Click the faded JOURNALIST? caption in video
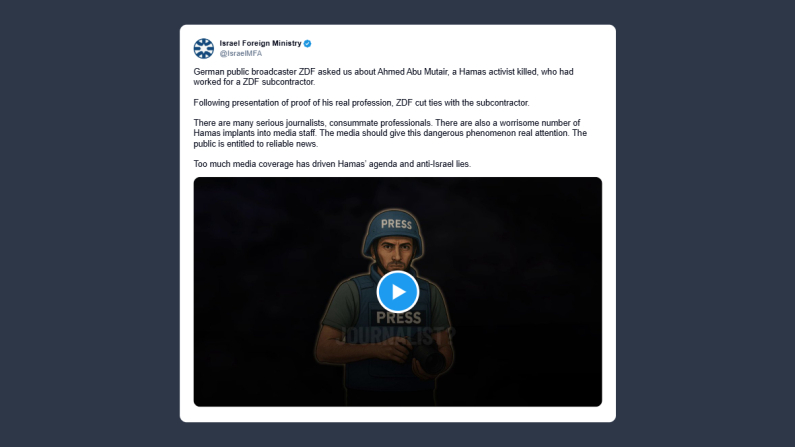 [397, 335]
